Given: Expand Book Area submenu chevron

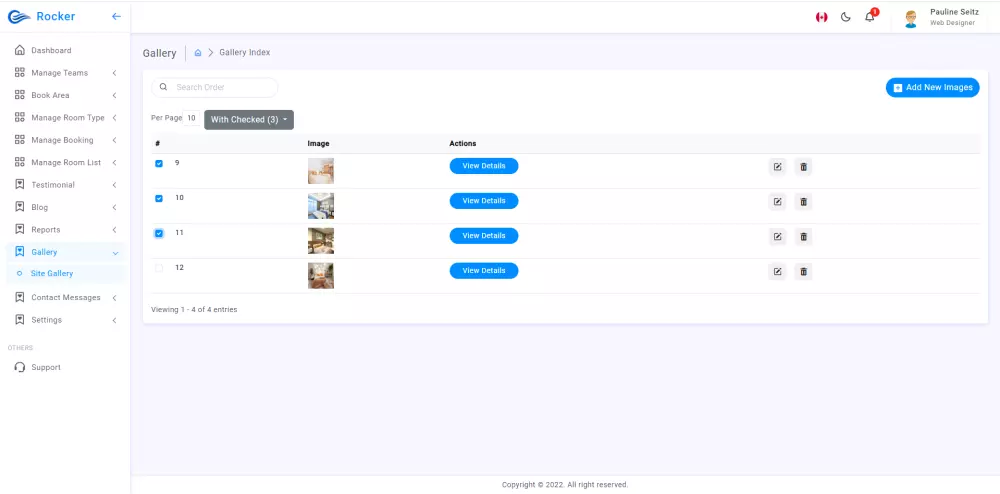Looking at the screenshot, I should point(114,96).
